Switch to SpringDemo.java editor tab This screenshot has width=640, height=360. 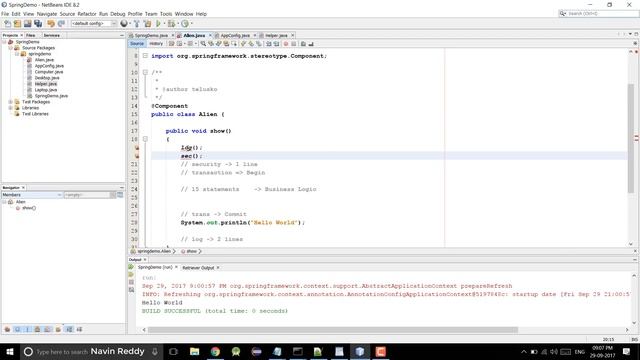[x=151, y=36]
